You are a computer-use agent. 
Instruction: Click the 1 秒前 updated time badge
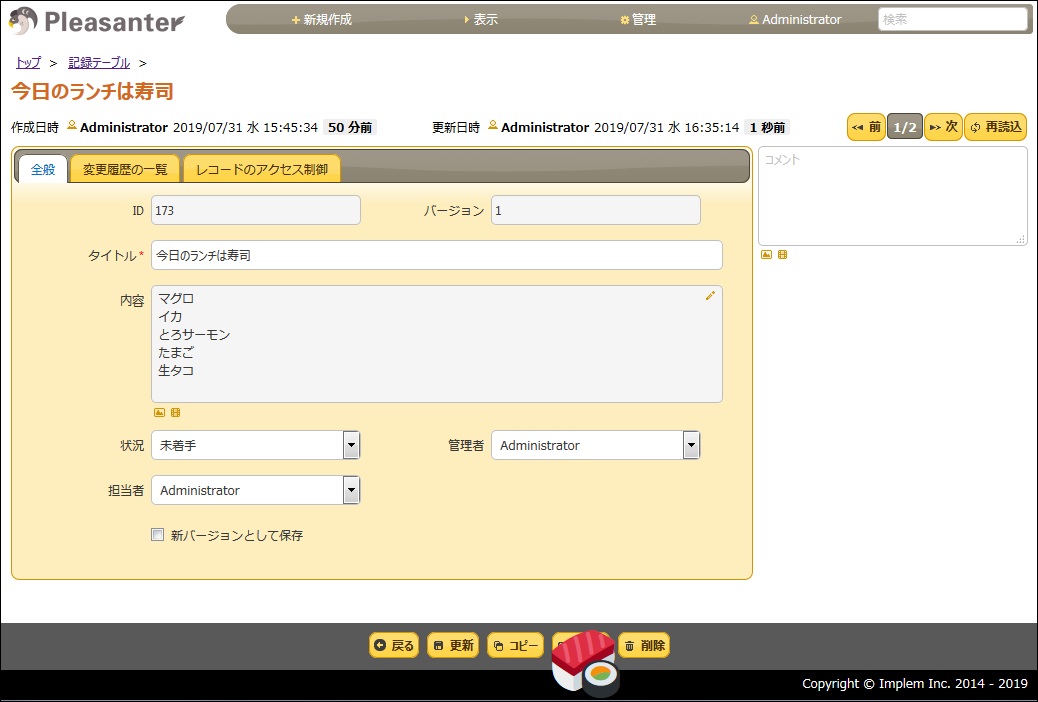767,127
